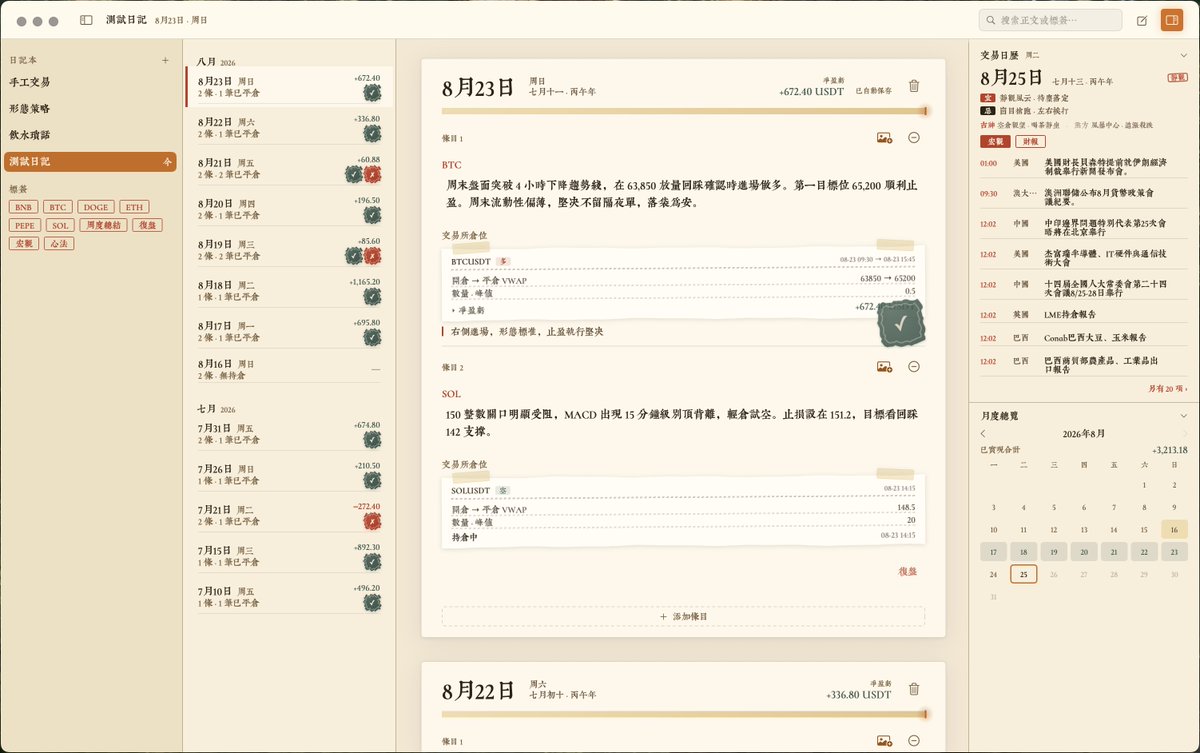Switch to the 財報 tab
Viewport: 1200px width, 753px height.
tap(1030, 142)
